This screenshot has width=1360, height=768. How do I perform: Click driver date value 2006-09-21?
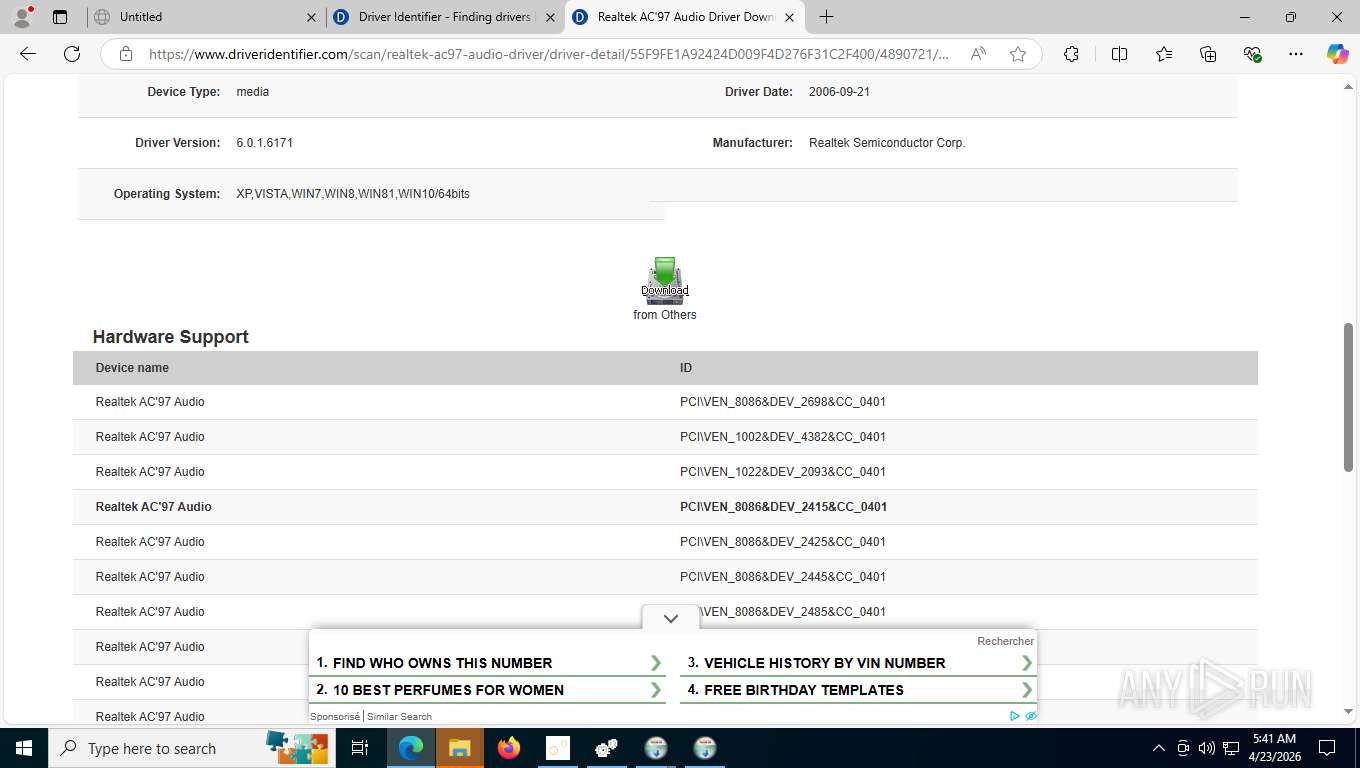tap(839, 92)
